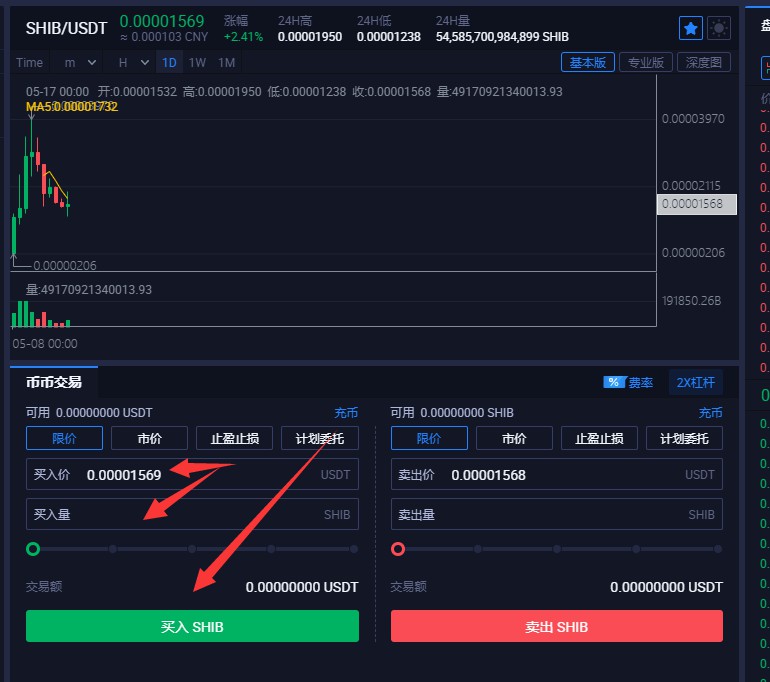Click the percent fee rate icon
This screenshot has height=682, width=770.
click(614, 382)
